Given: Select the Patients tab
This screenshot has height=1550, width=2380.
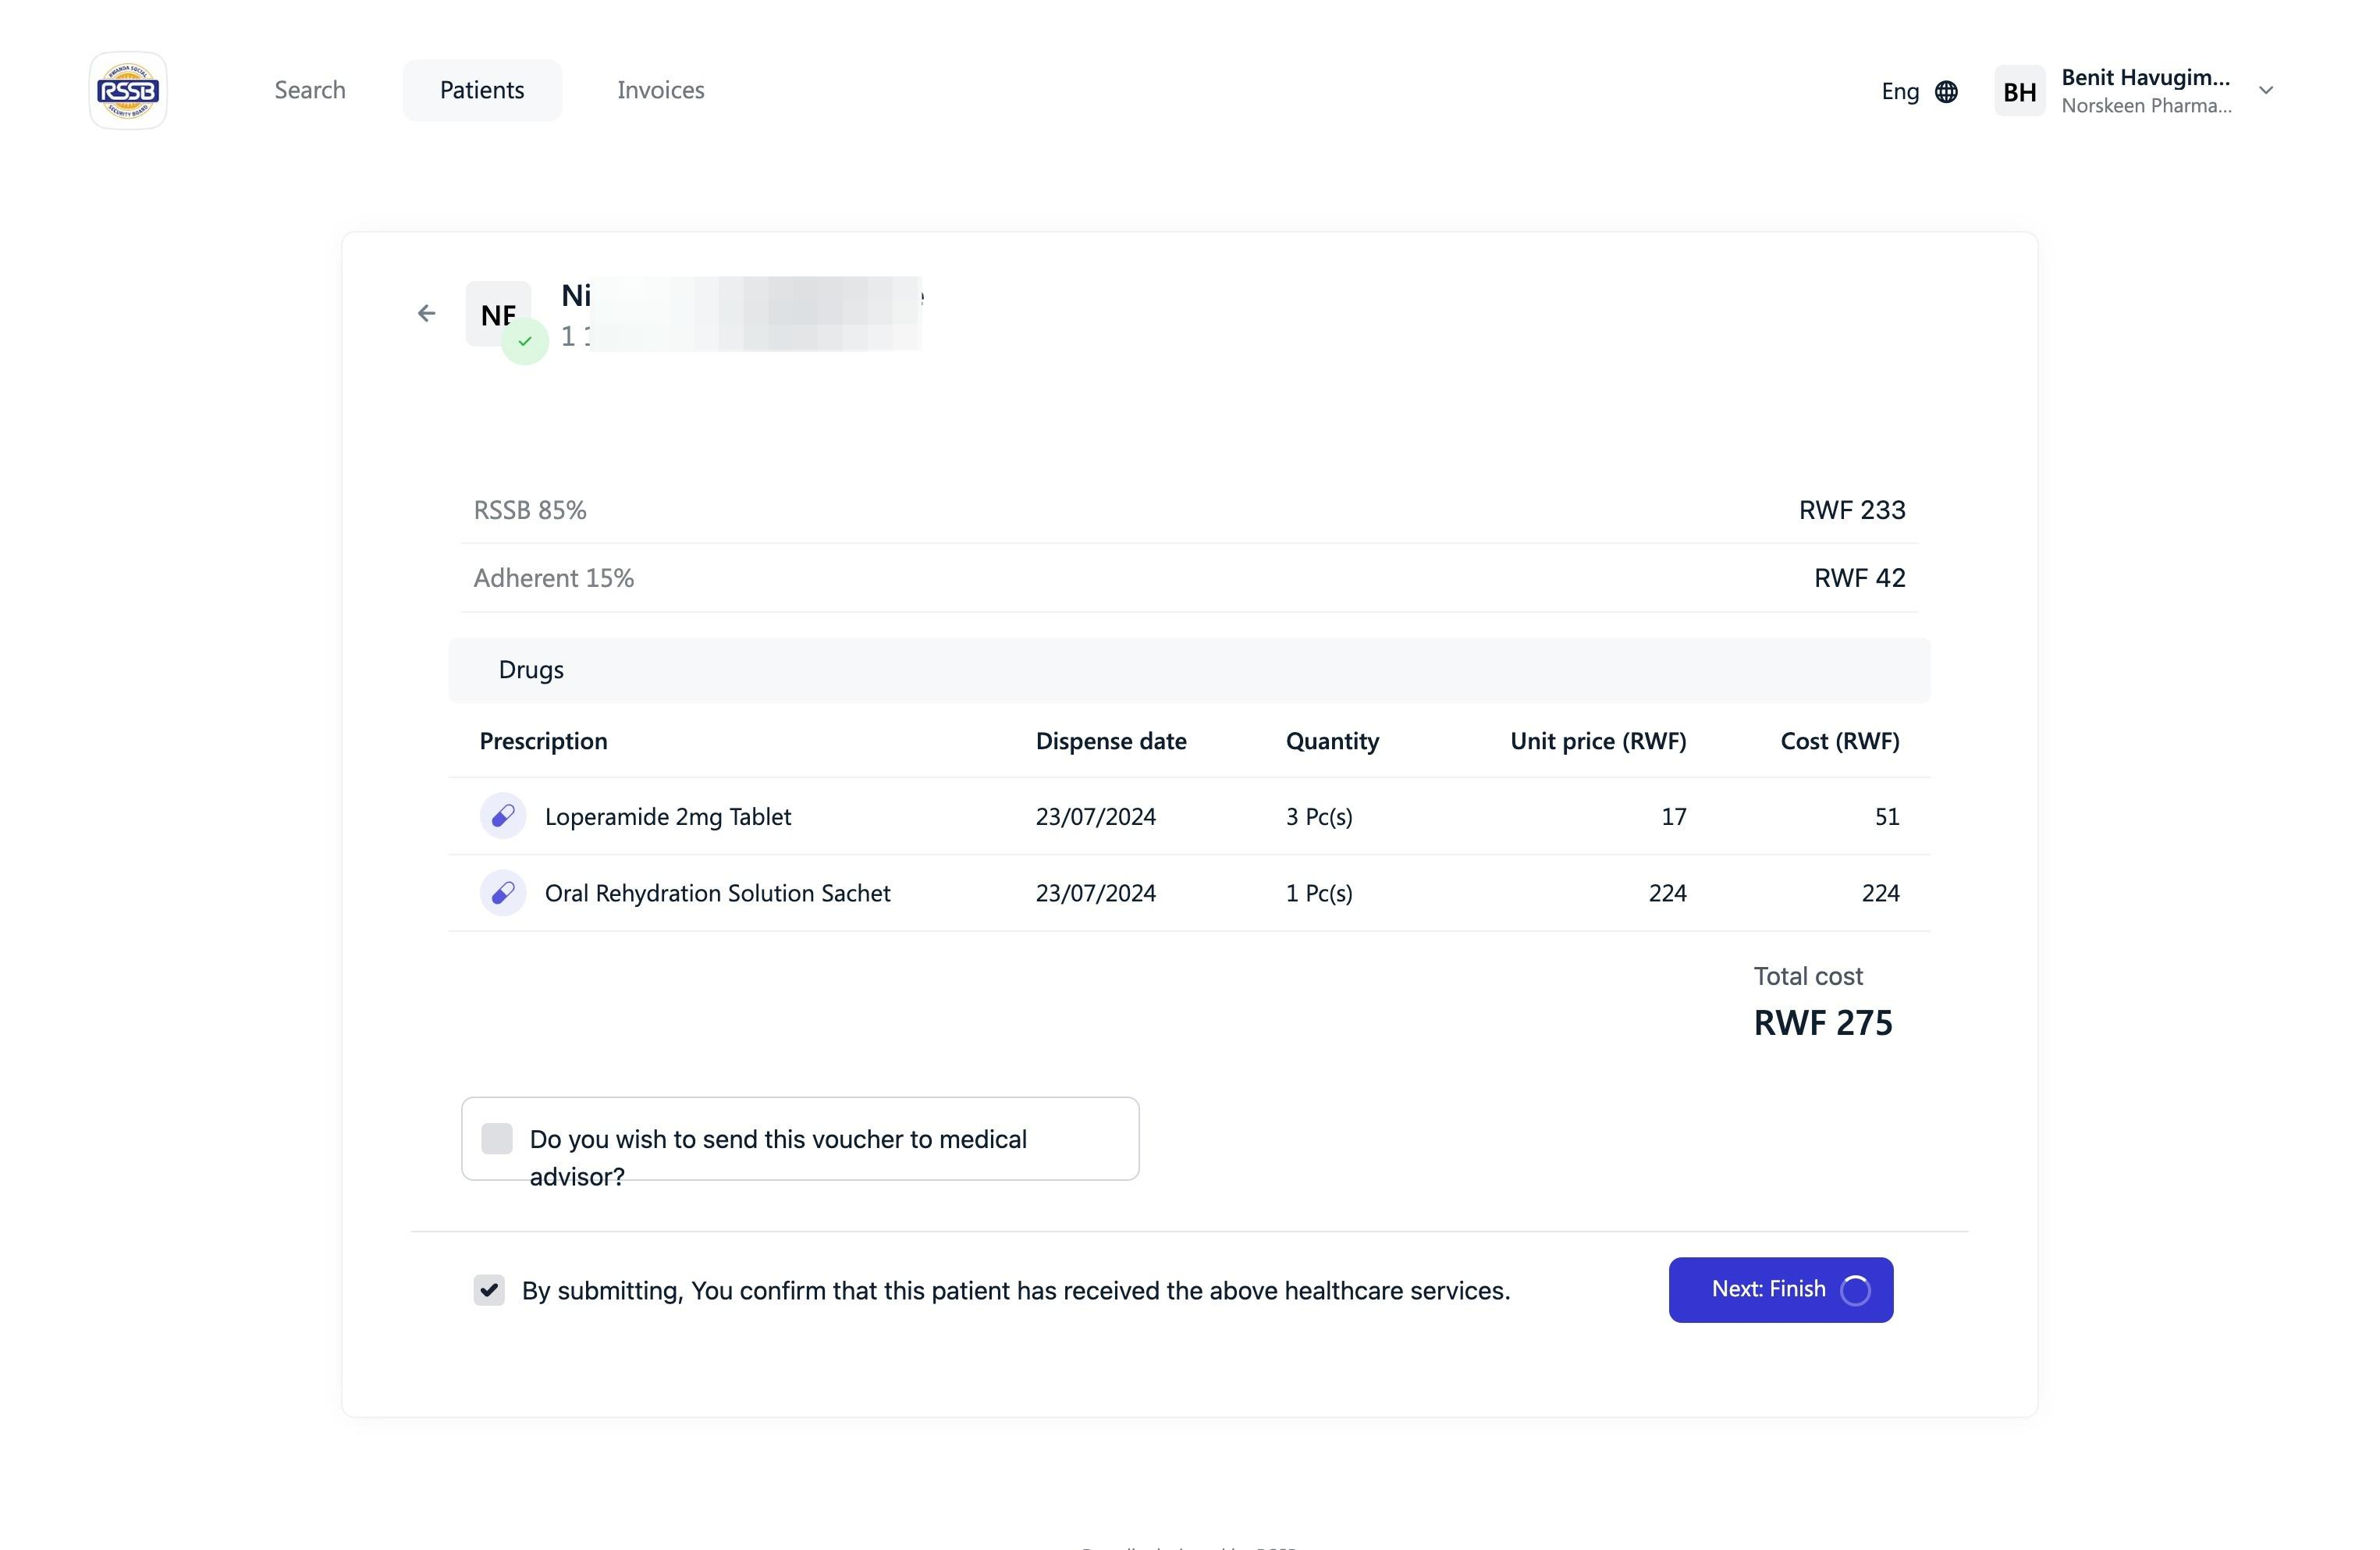Looking at the screenshot, I should coord(482,90).
